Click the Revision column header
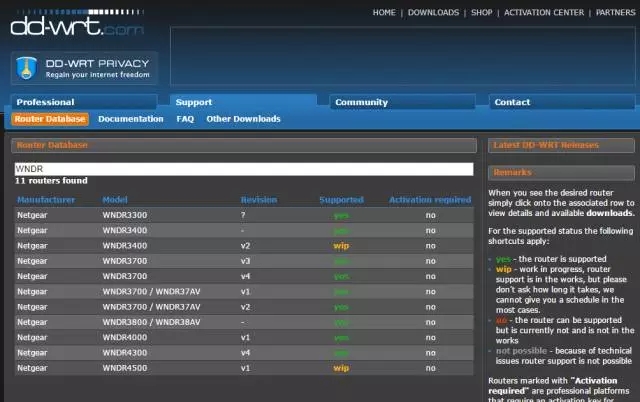 tap(259, 200)
